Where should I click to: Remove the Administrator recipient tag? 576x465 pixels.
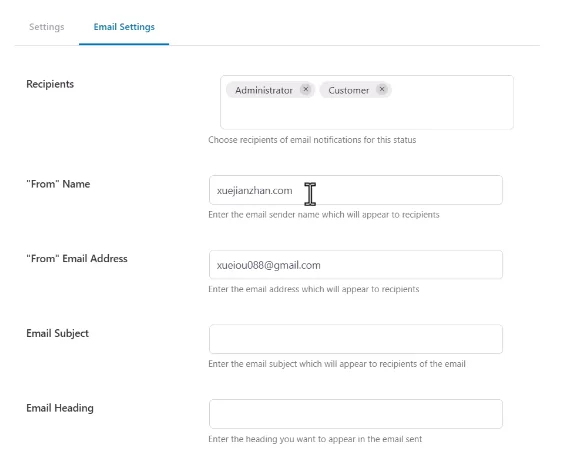coord(306,89)
